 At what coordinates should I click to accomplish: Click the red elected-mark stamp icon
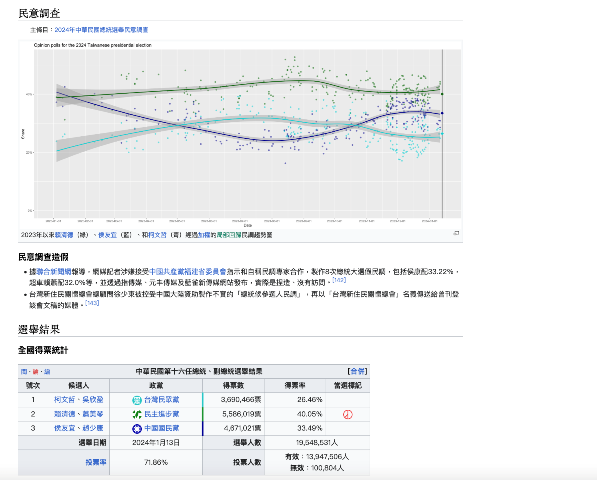(348, 414)
